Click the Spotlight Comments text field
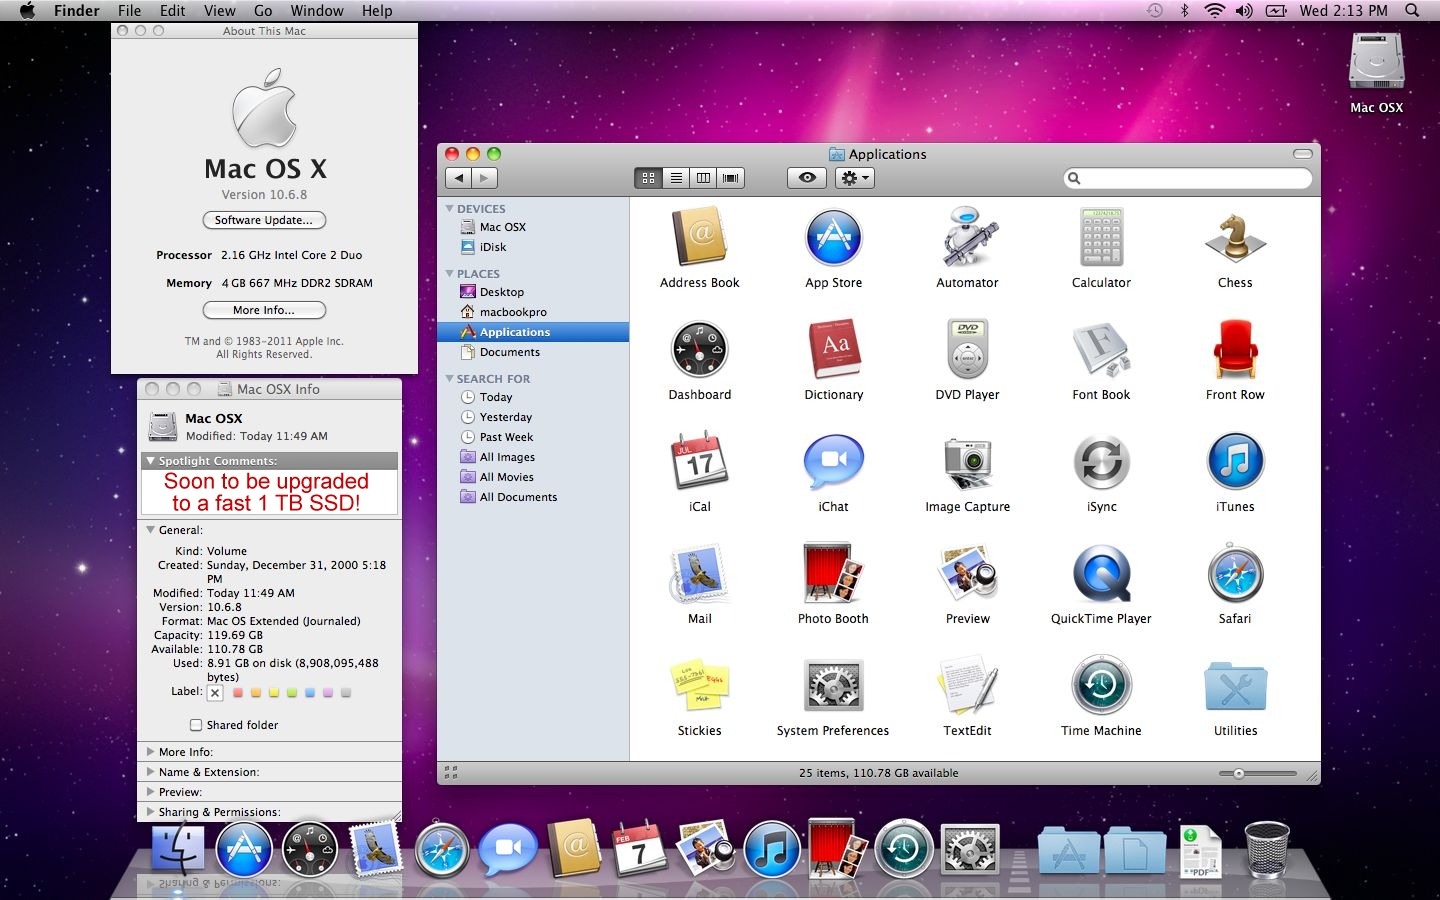 [x=269, y=492]
